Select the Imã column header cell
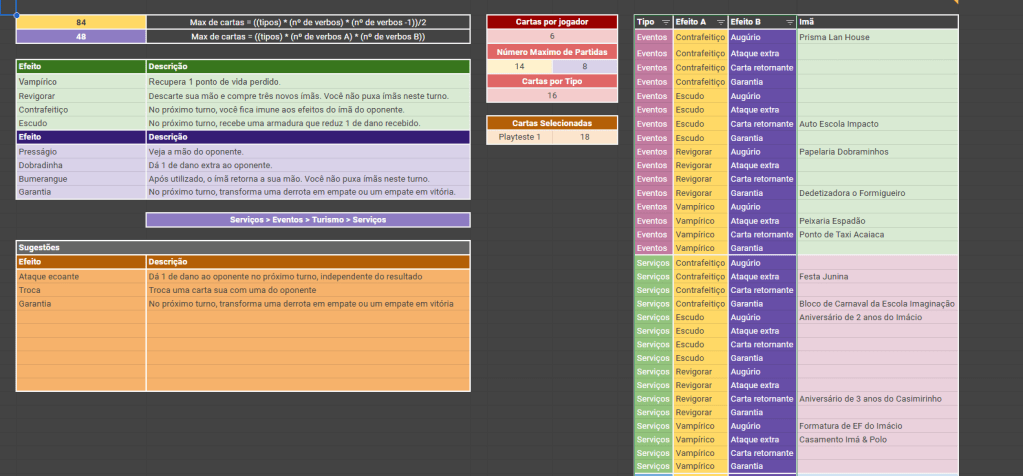 (876, 22)
